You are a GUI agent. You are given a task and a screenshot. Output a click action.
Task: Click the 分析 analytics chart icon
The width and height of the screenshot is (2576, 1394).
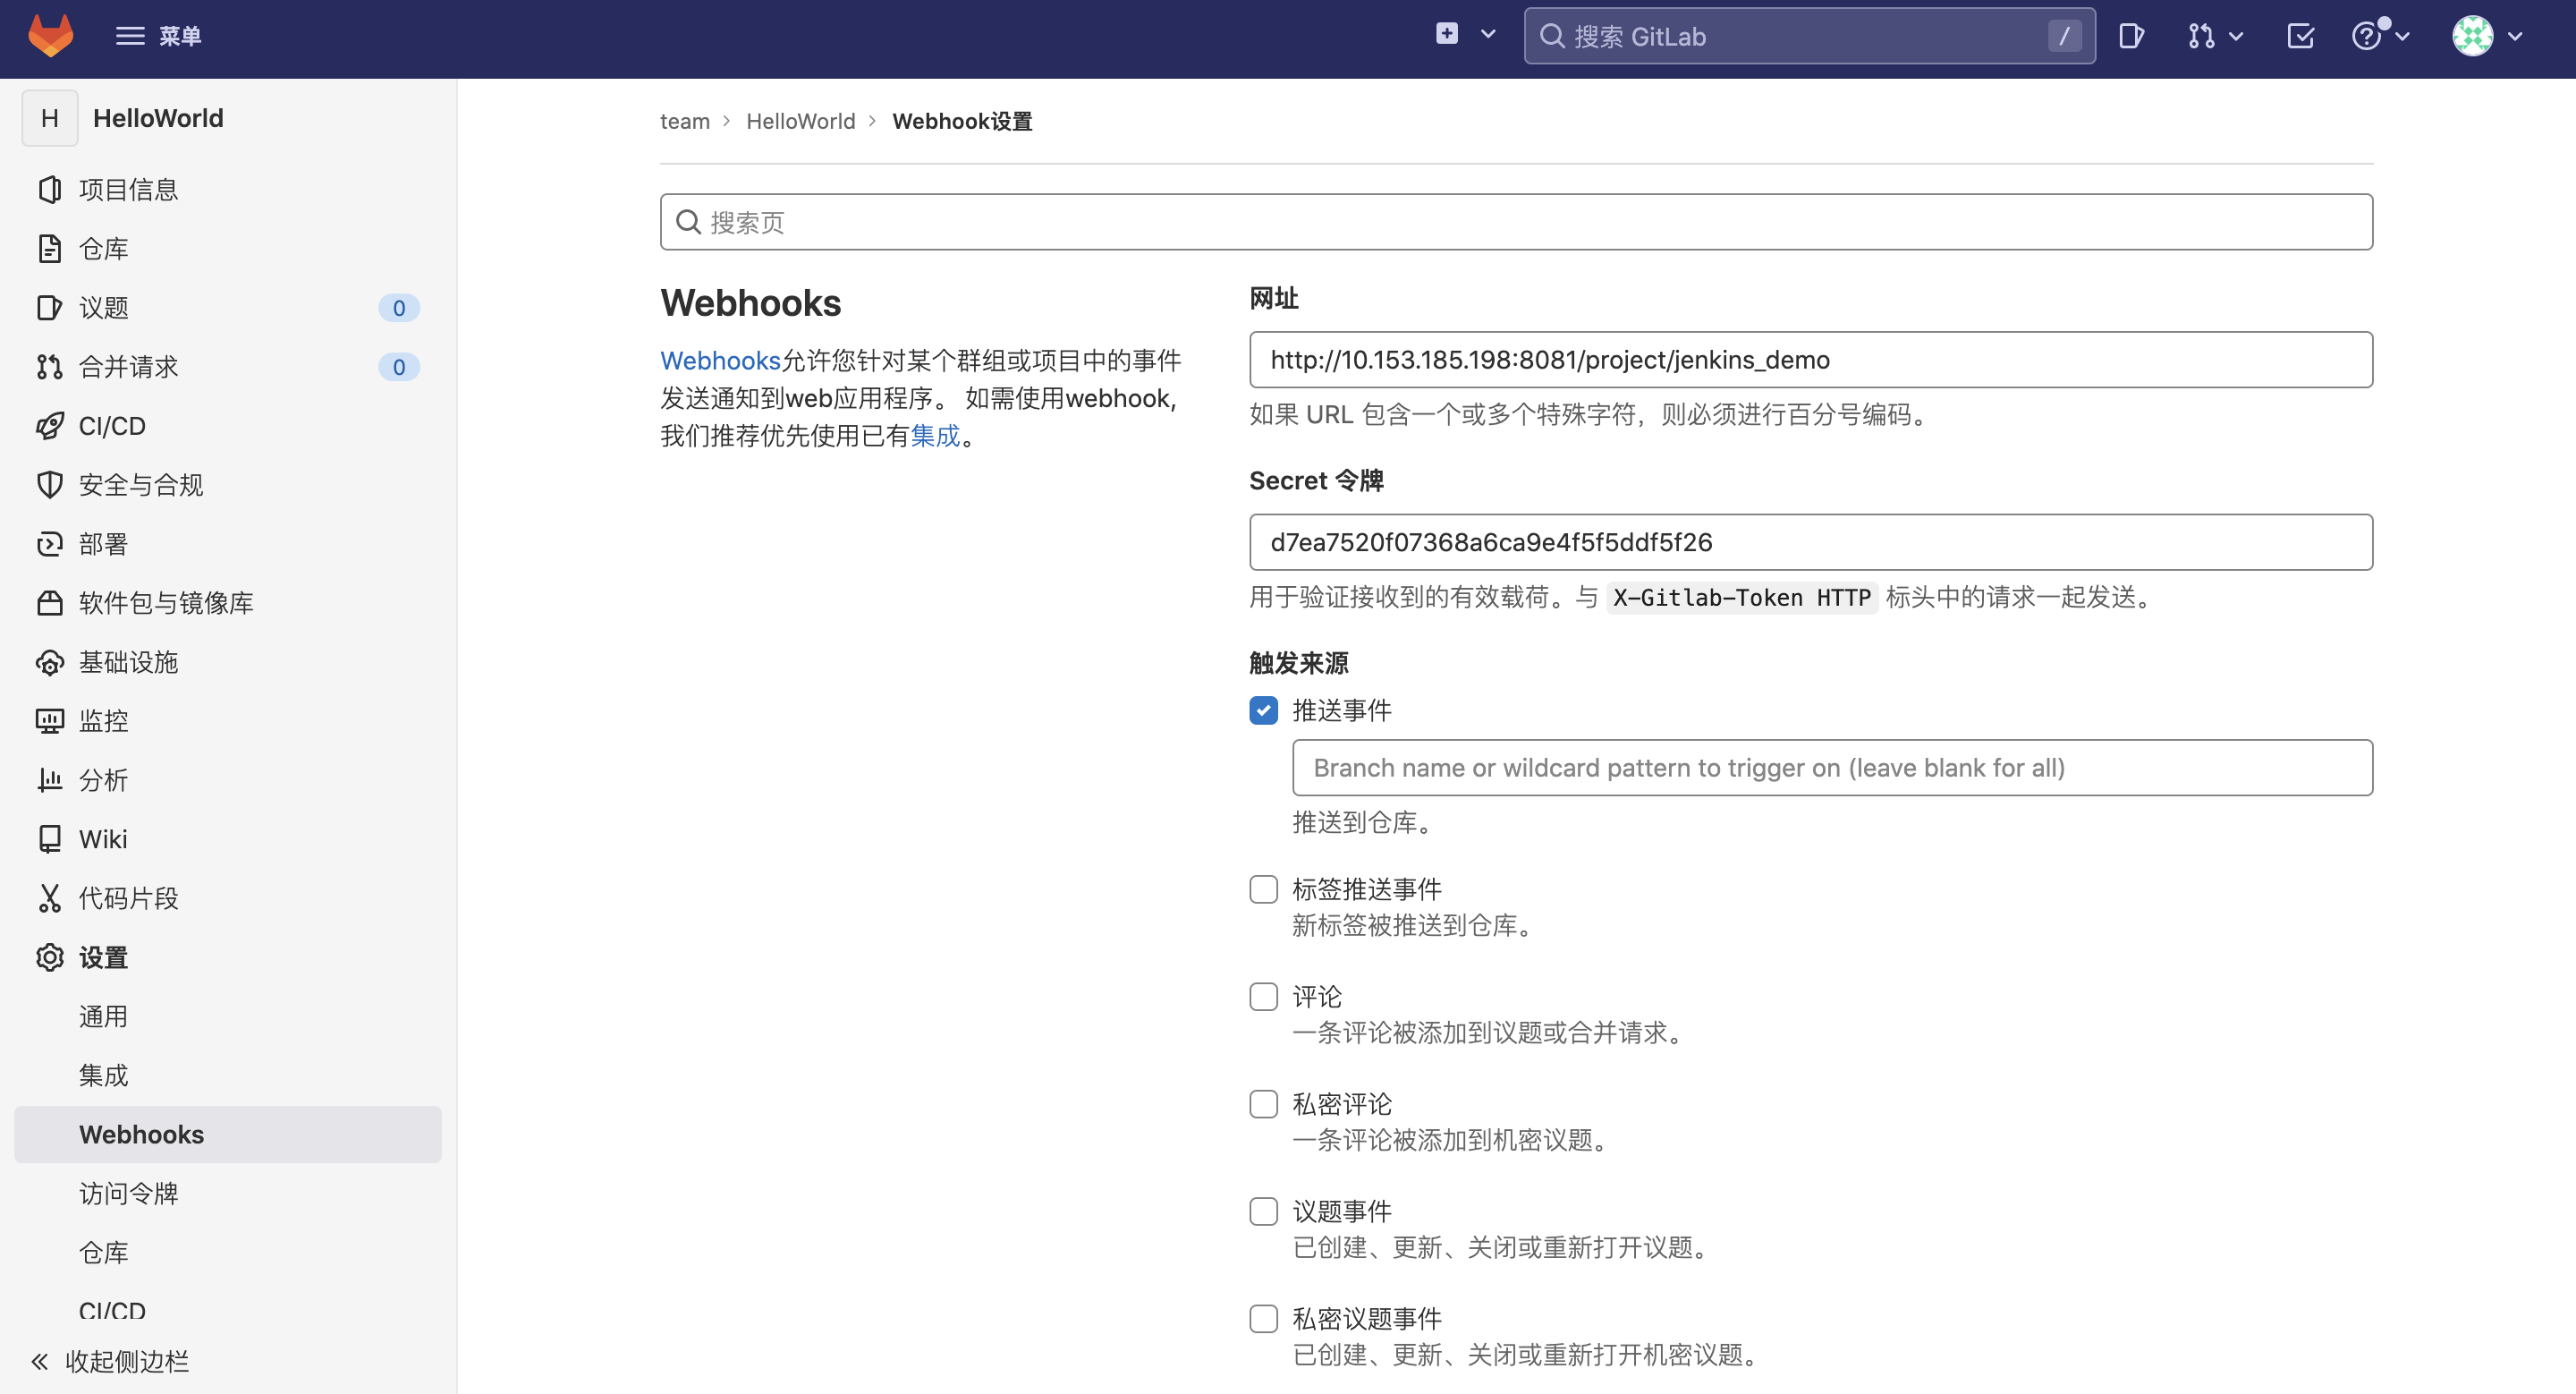pyautogui.click(x=49, y=780)
